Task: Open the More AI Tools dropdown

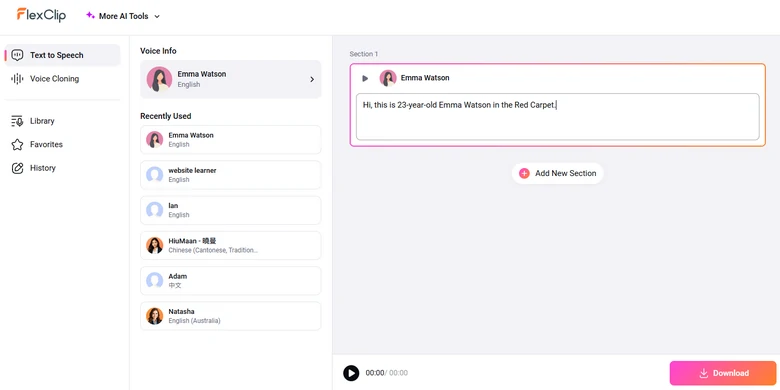Action: (x=123, y=16)
